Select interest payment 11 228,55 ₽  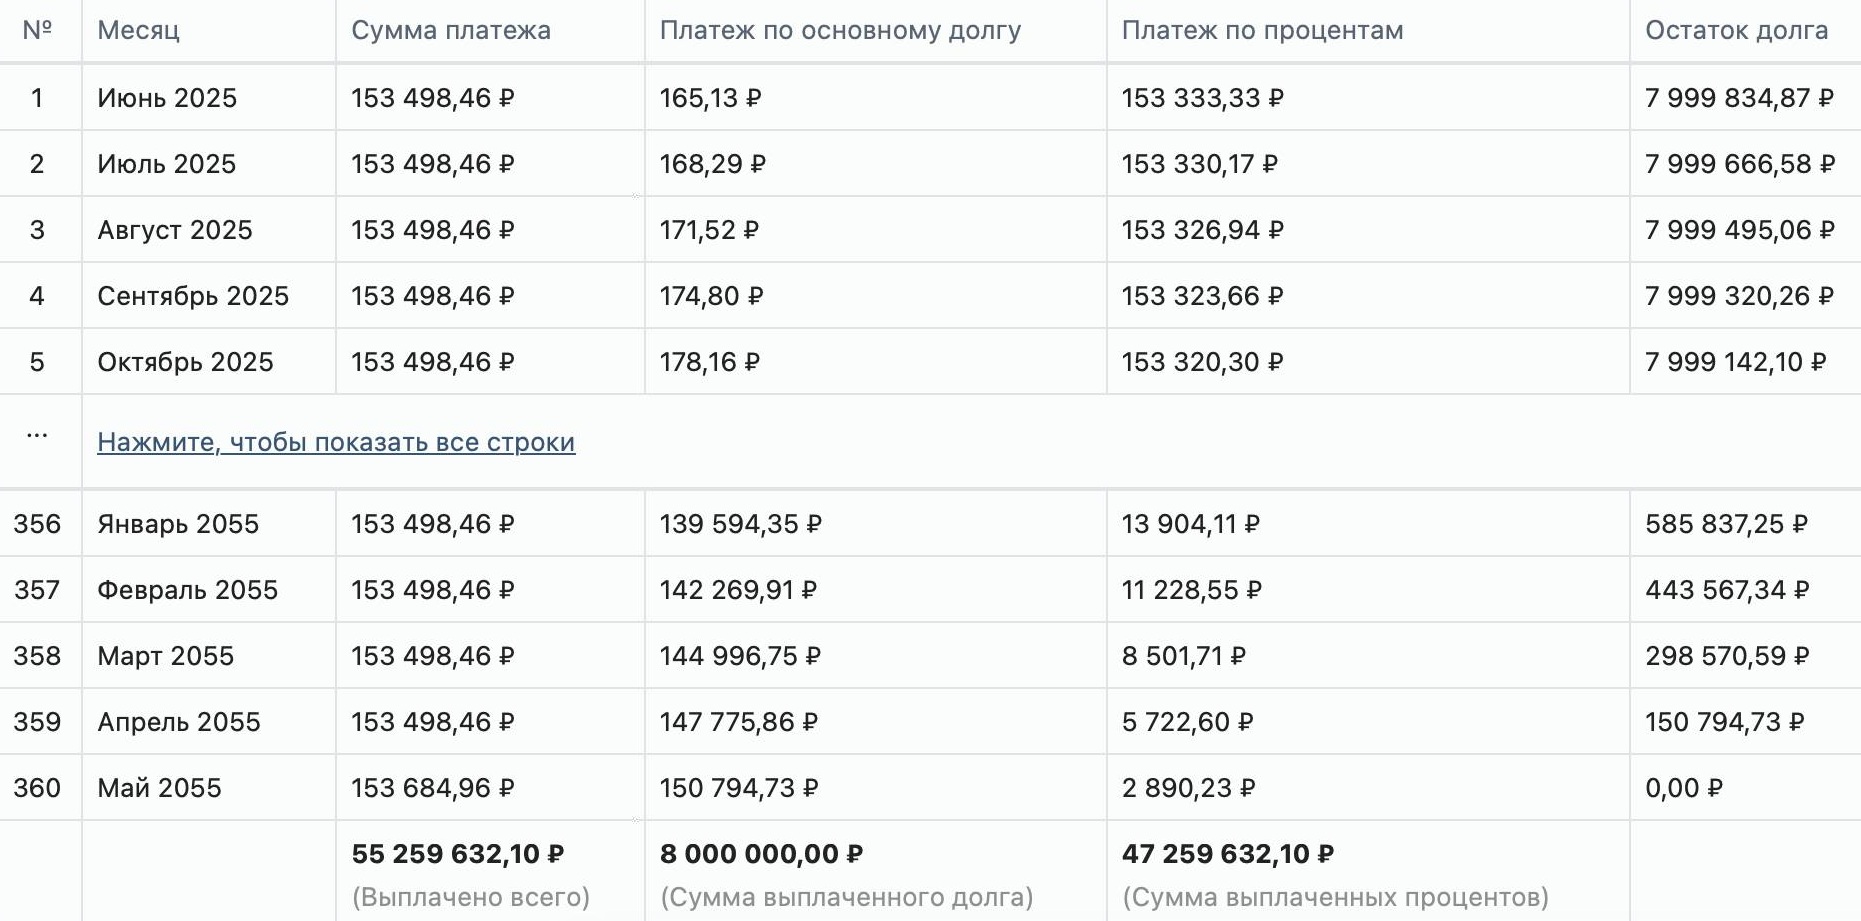point(1192,590)
